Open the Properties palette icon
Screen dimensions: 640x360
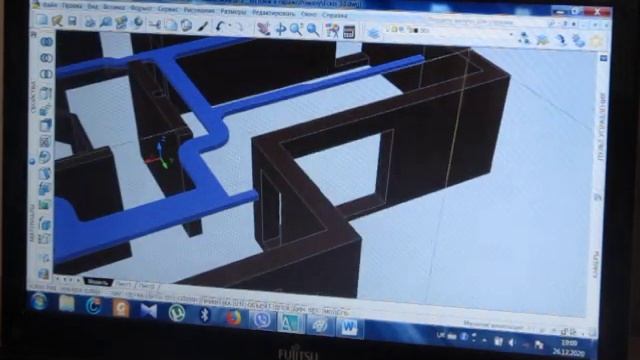(332, 31)
